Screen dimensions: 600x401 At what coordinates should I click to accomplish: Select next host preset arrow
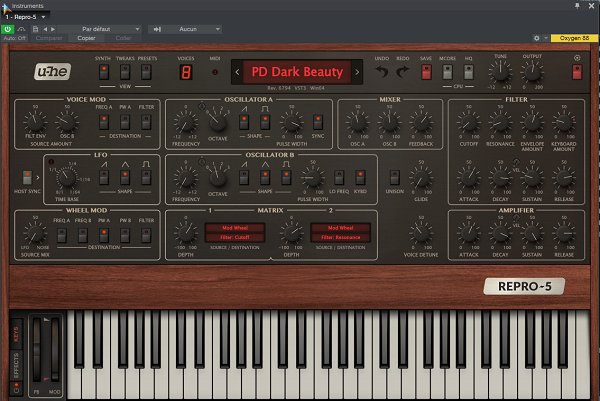pyautogui.click(x=53, y=29)
